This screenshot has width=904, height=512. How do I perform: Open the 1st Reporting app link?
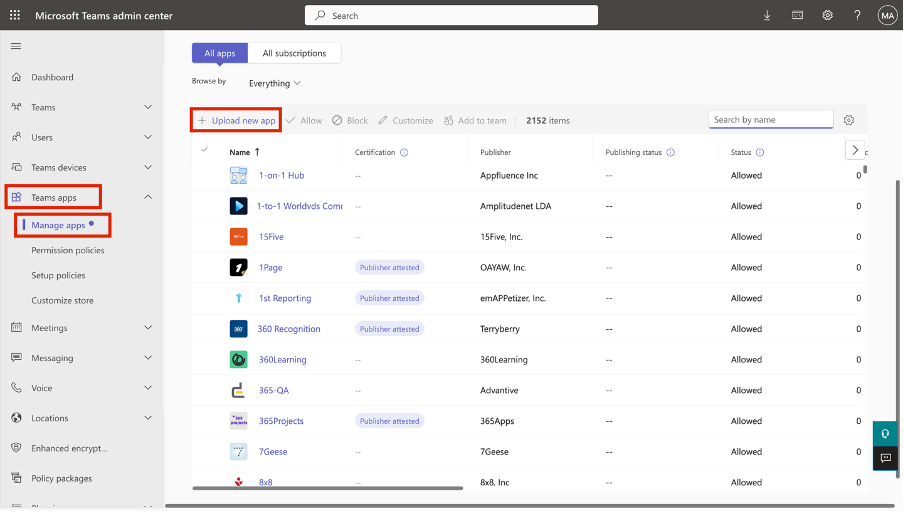285,298
